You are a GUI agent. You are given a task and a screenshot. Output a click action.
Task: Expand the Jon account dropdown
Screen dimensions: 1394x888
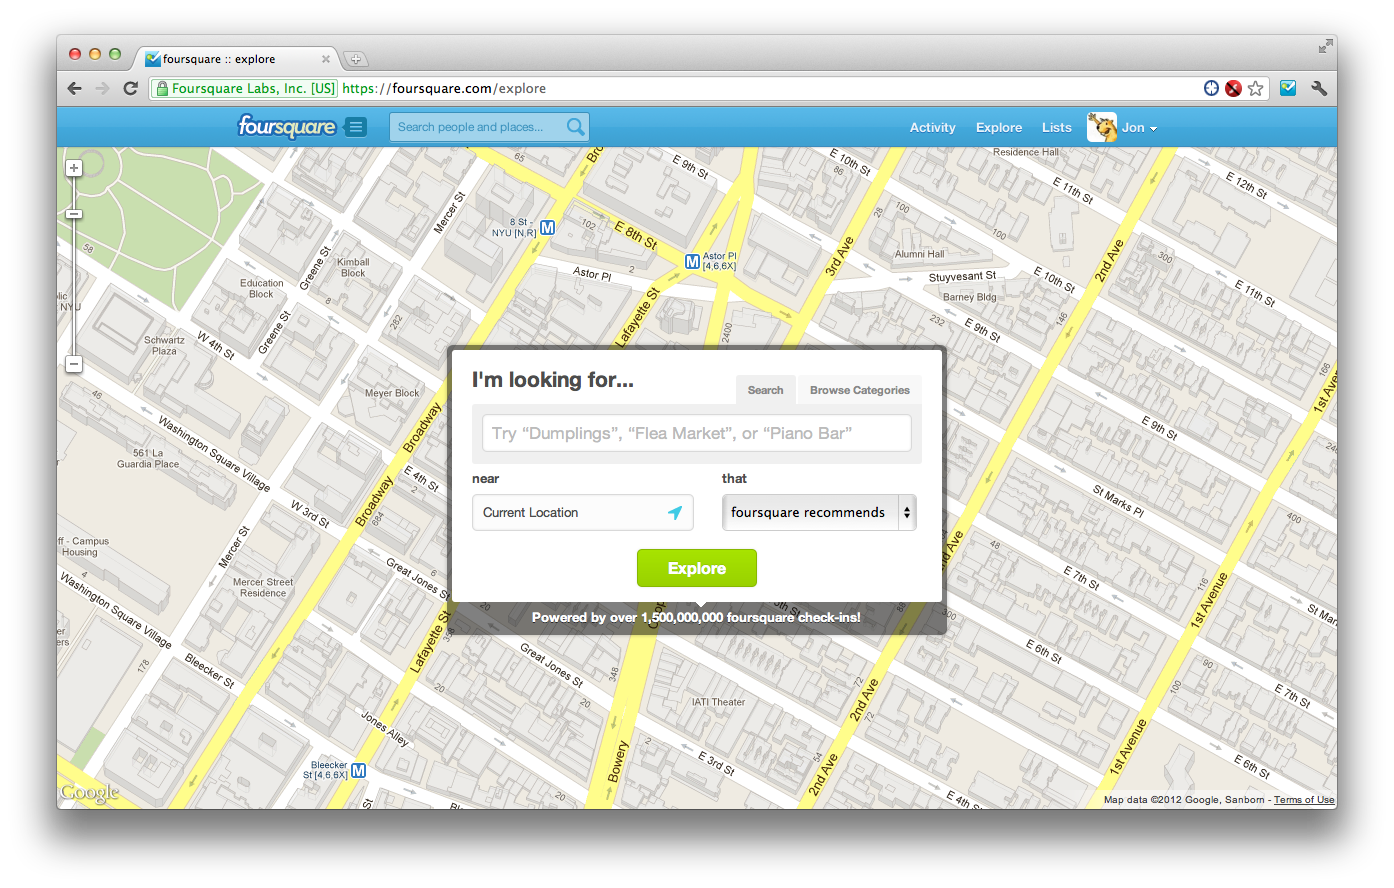tap(1139, 128)
